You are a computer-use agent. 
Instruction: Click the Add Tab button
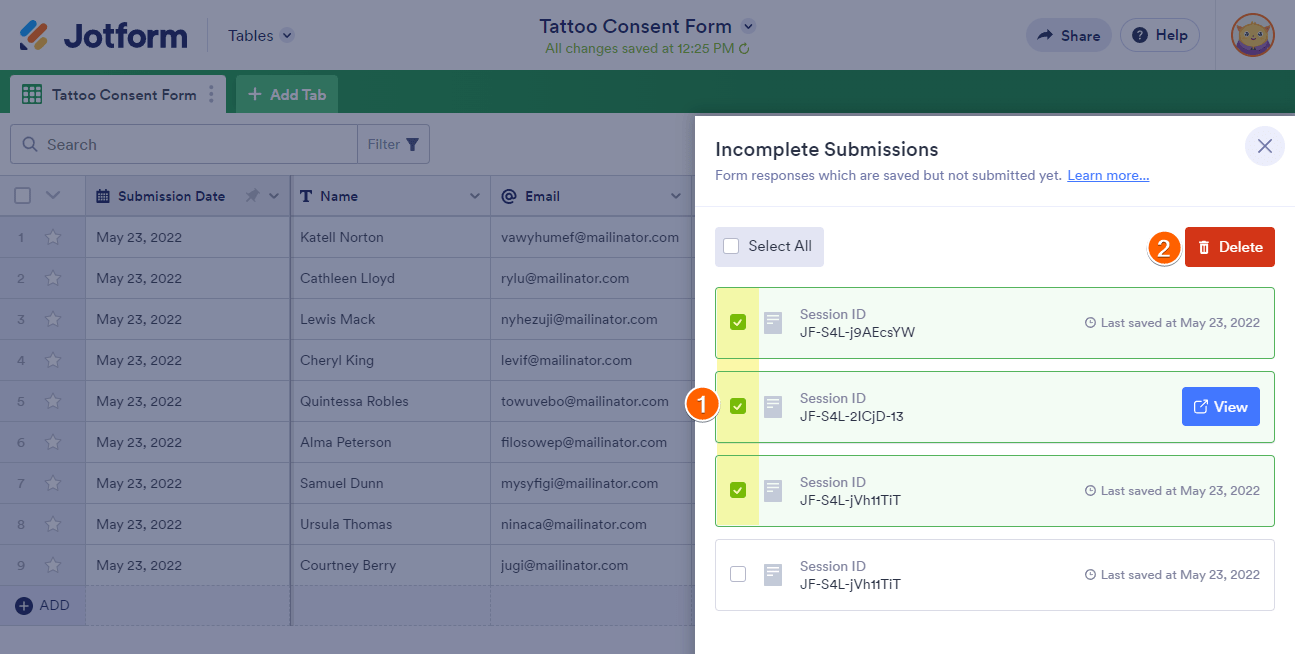point(287,95)
